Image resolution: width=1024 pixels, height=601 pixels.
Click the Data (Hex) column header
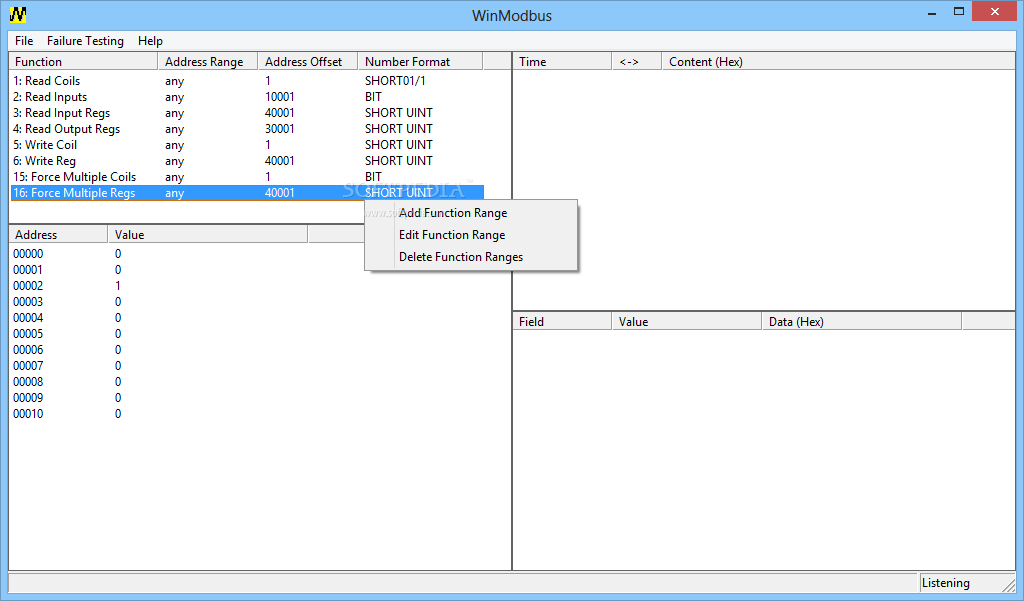pos(861,321)
